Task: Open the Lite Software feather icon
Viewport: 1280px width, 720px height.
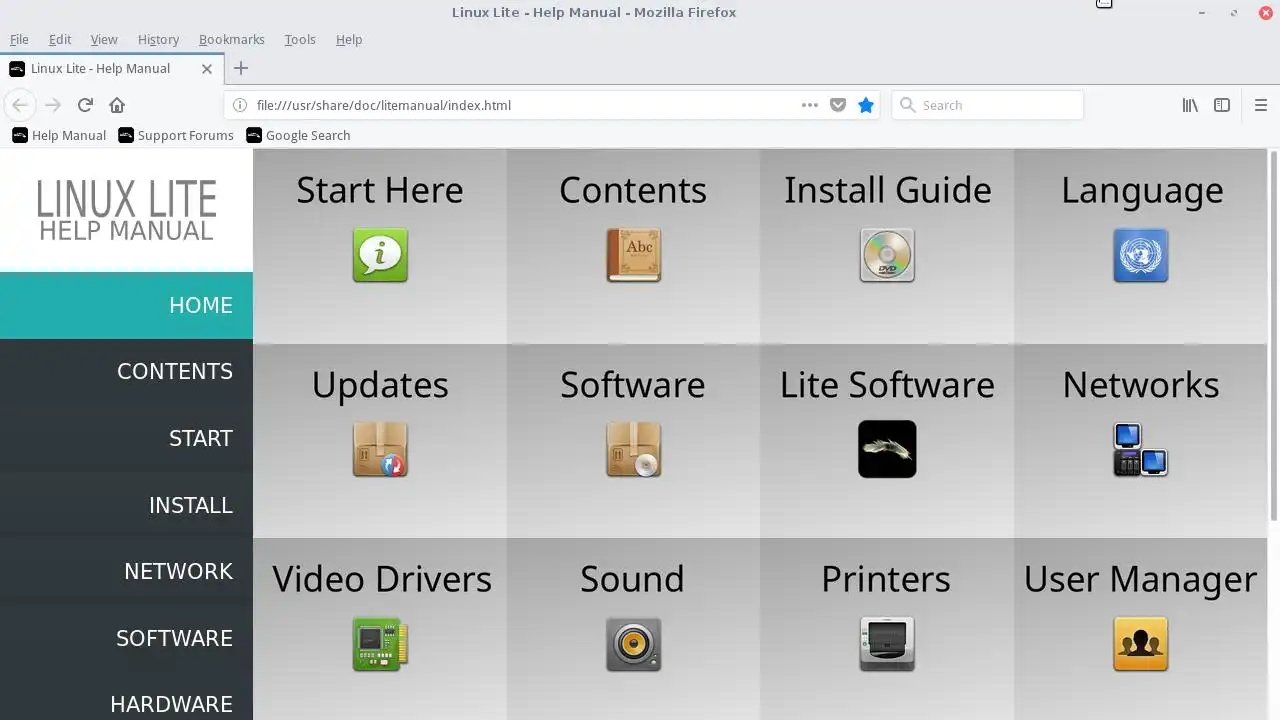Action: 887,449
